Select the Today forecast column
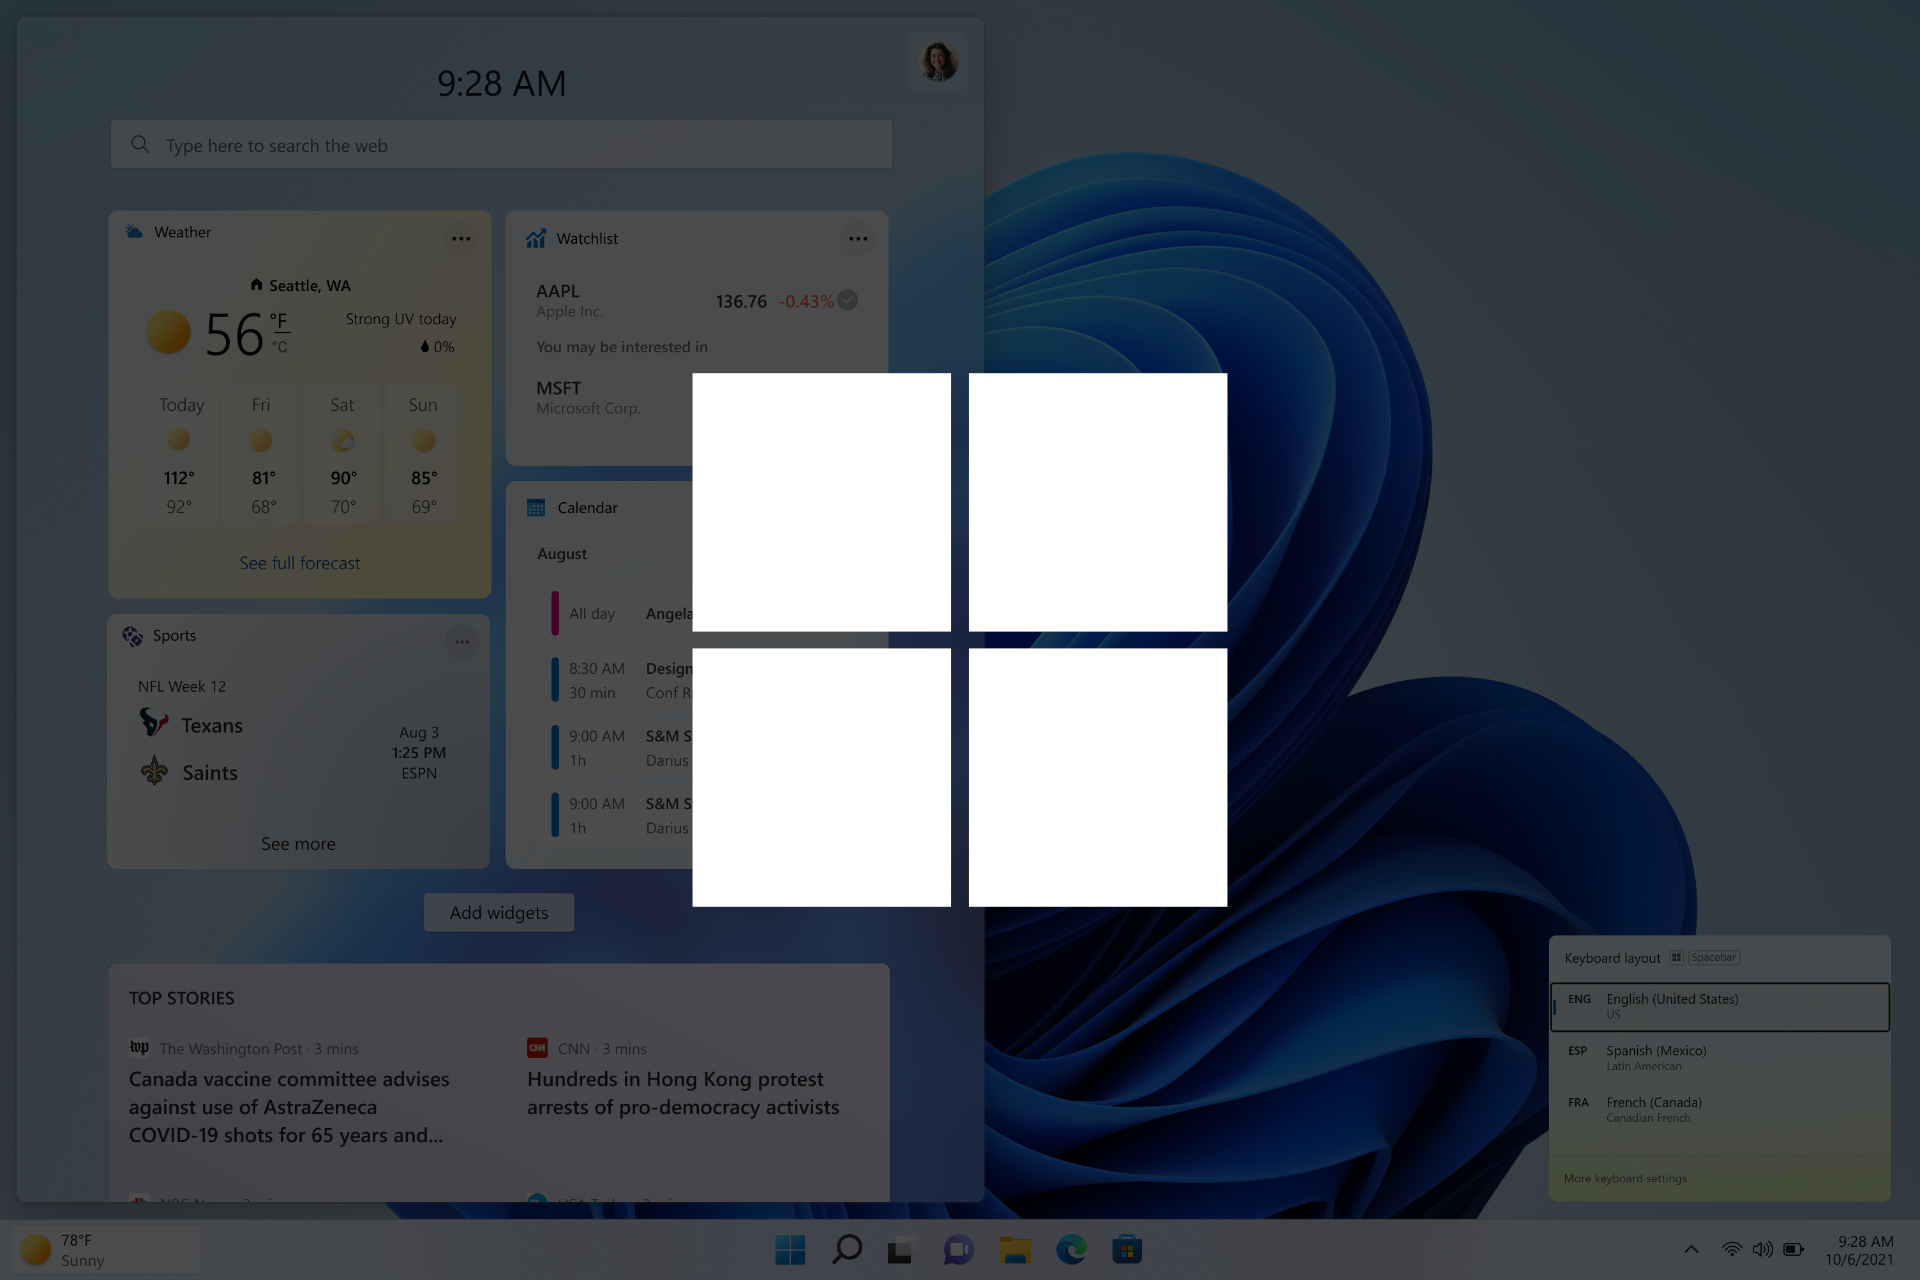 181,455
